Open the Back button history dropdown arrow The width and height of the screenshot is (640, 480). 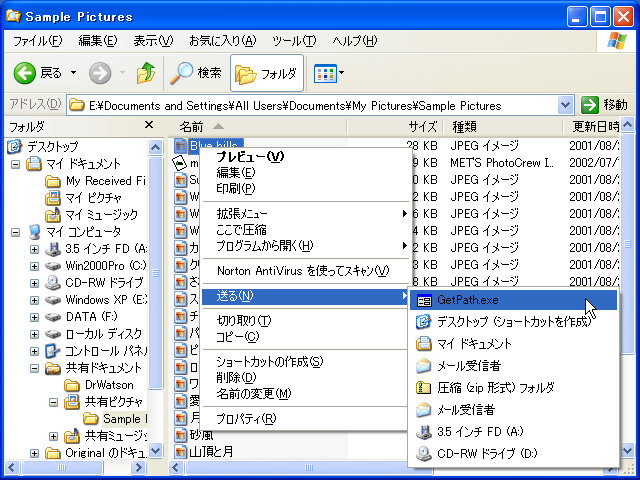73,73
